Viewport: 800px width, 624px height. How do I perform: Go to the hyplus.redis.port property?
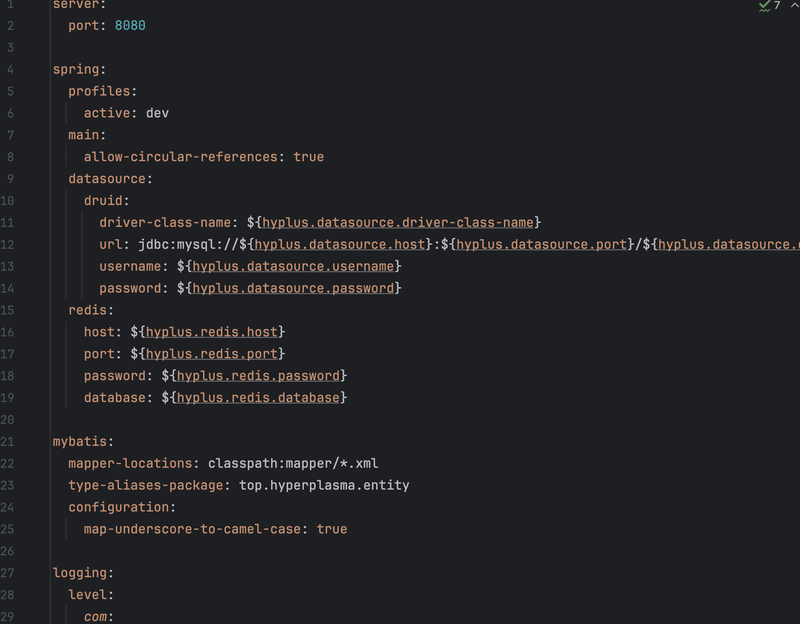point(212,354)
